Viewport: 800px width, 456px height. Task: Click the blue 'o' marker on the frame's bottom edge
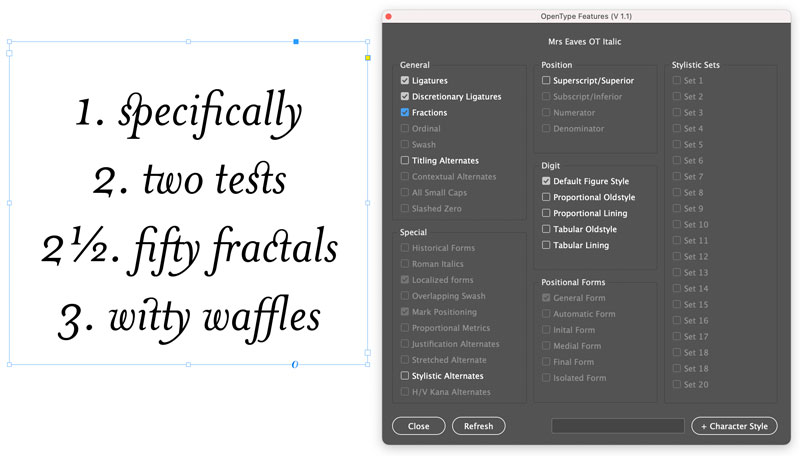[x=295, y=364]
